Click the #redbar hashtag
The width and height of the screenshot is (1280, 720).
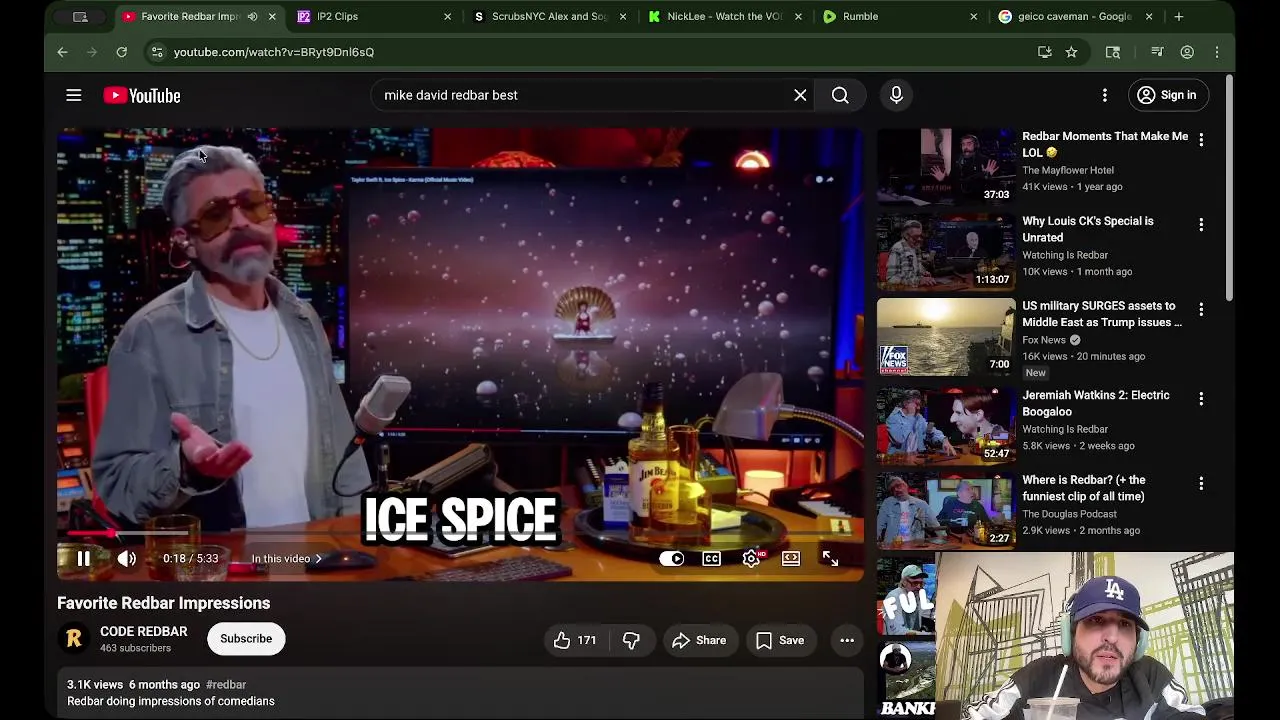tap(226, 685)
